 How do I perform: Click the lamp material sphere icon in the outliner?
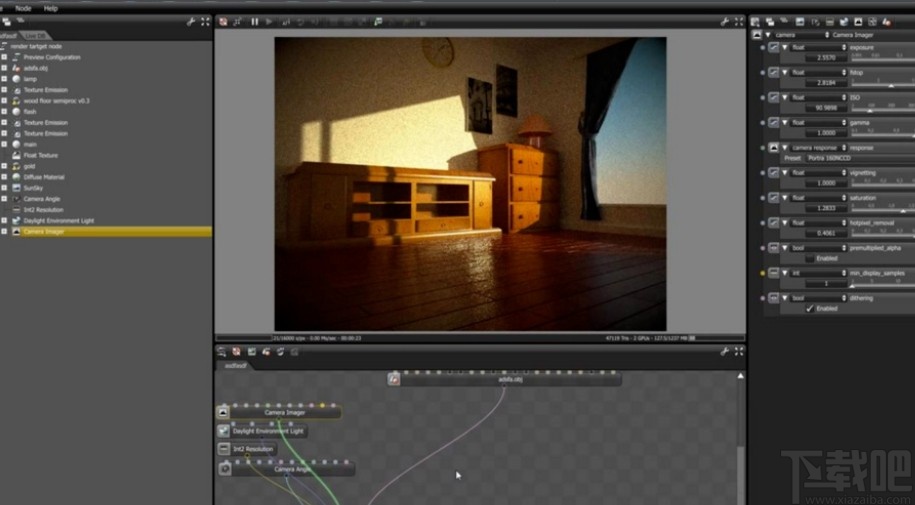coord(16,79)
